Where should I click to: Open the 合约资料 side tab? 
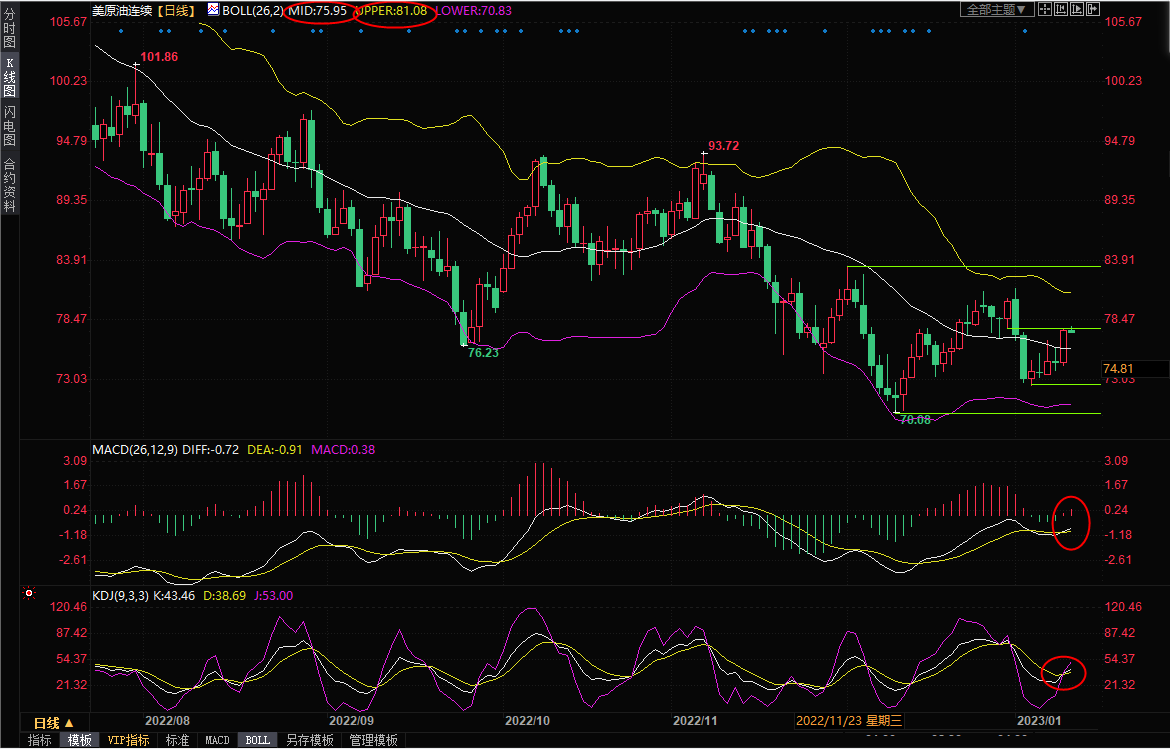coord(9,184)
